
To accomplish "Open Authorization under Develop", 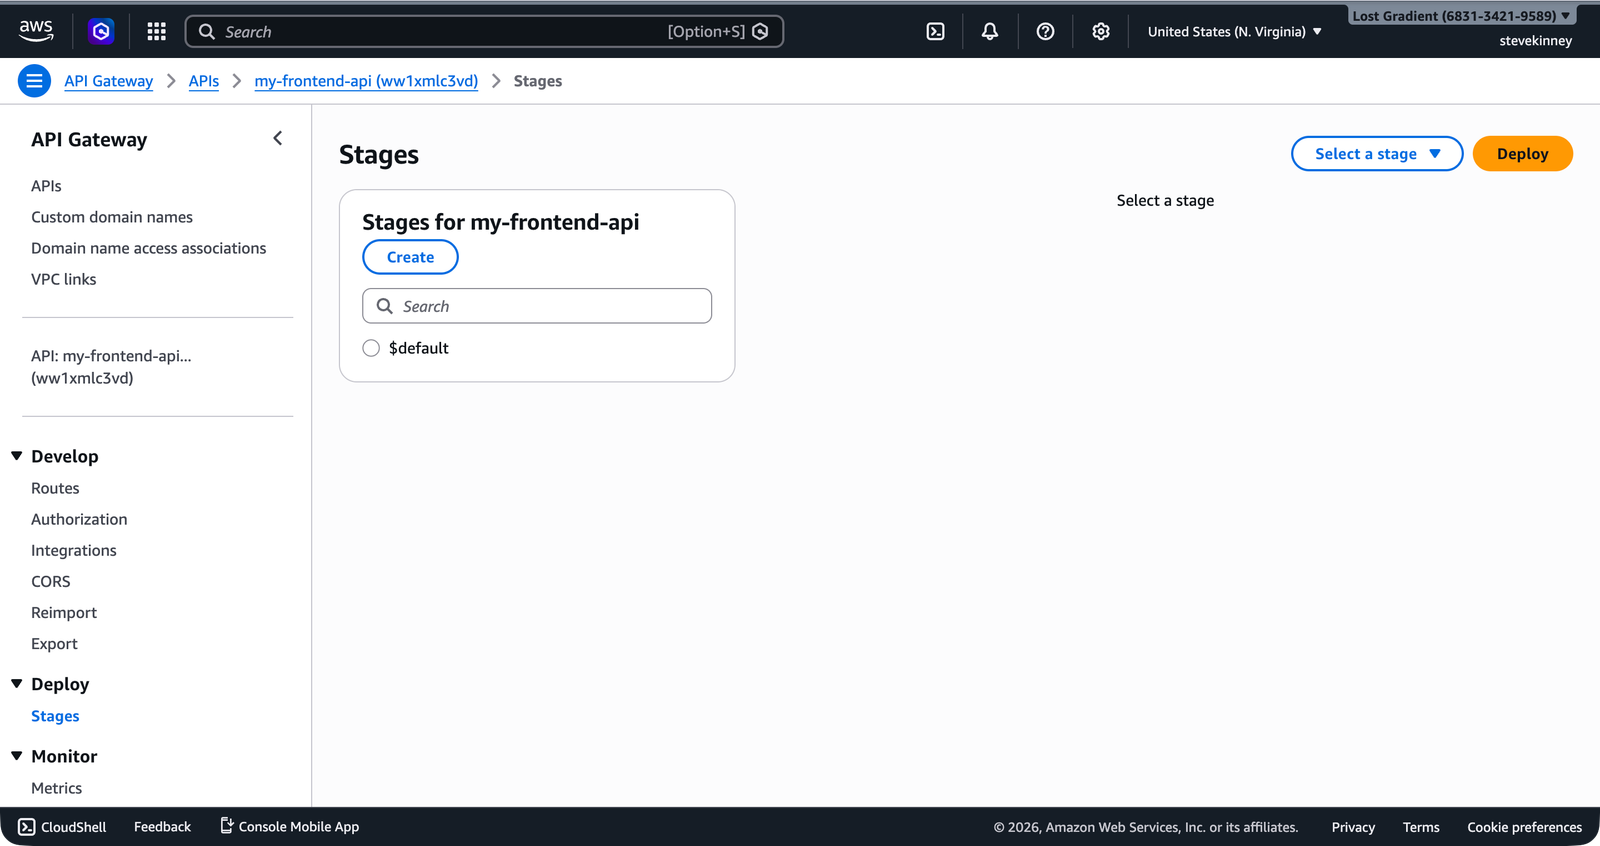I will click(79, 519).
